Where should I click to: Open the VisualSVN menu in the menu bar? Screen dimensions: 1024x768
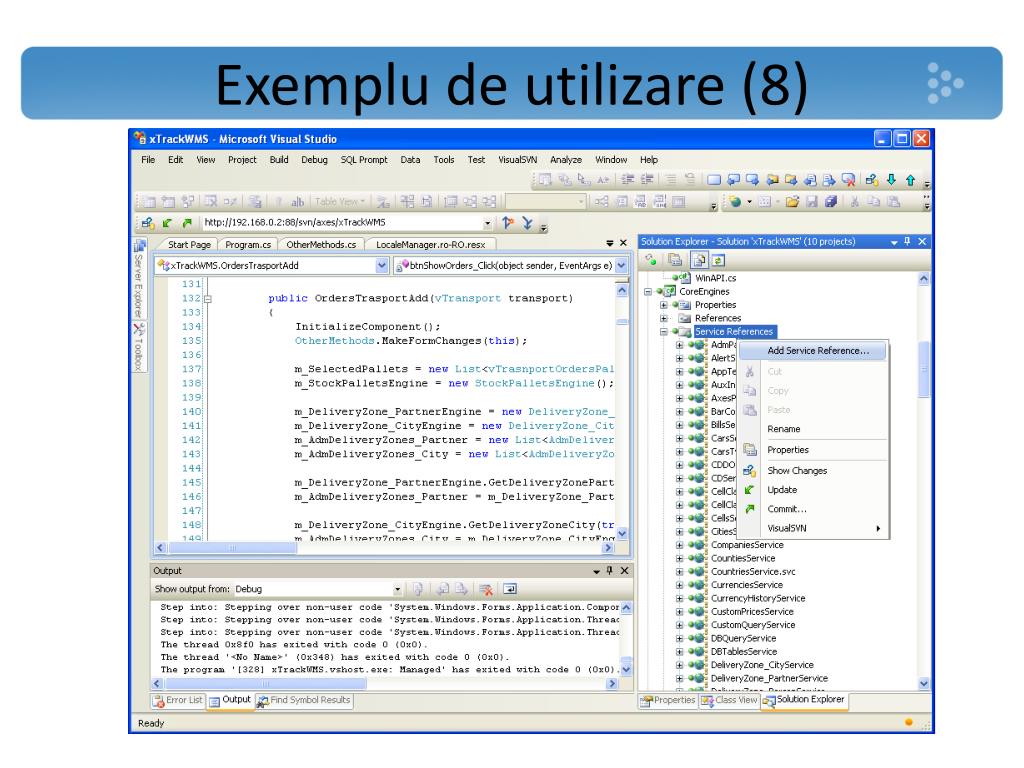pos(517,160)
